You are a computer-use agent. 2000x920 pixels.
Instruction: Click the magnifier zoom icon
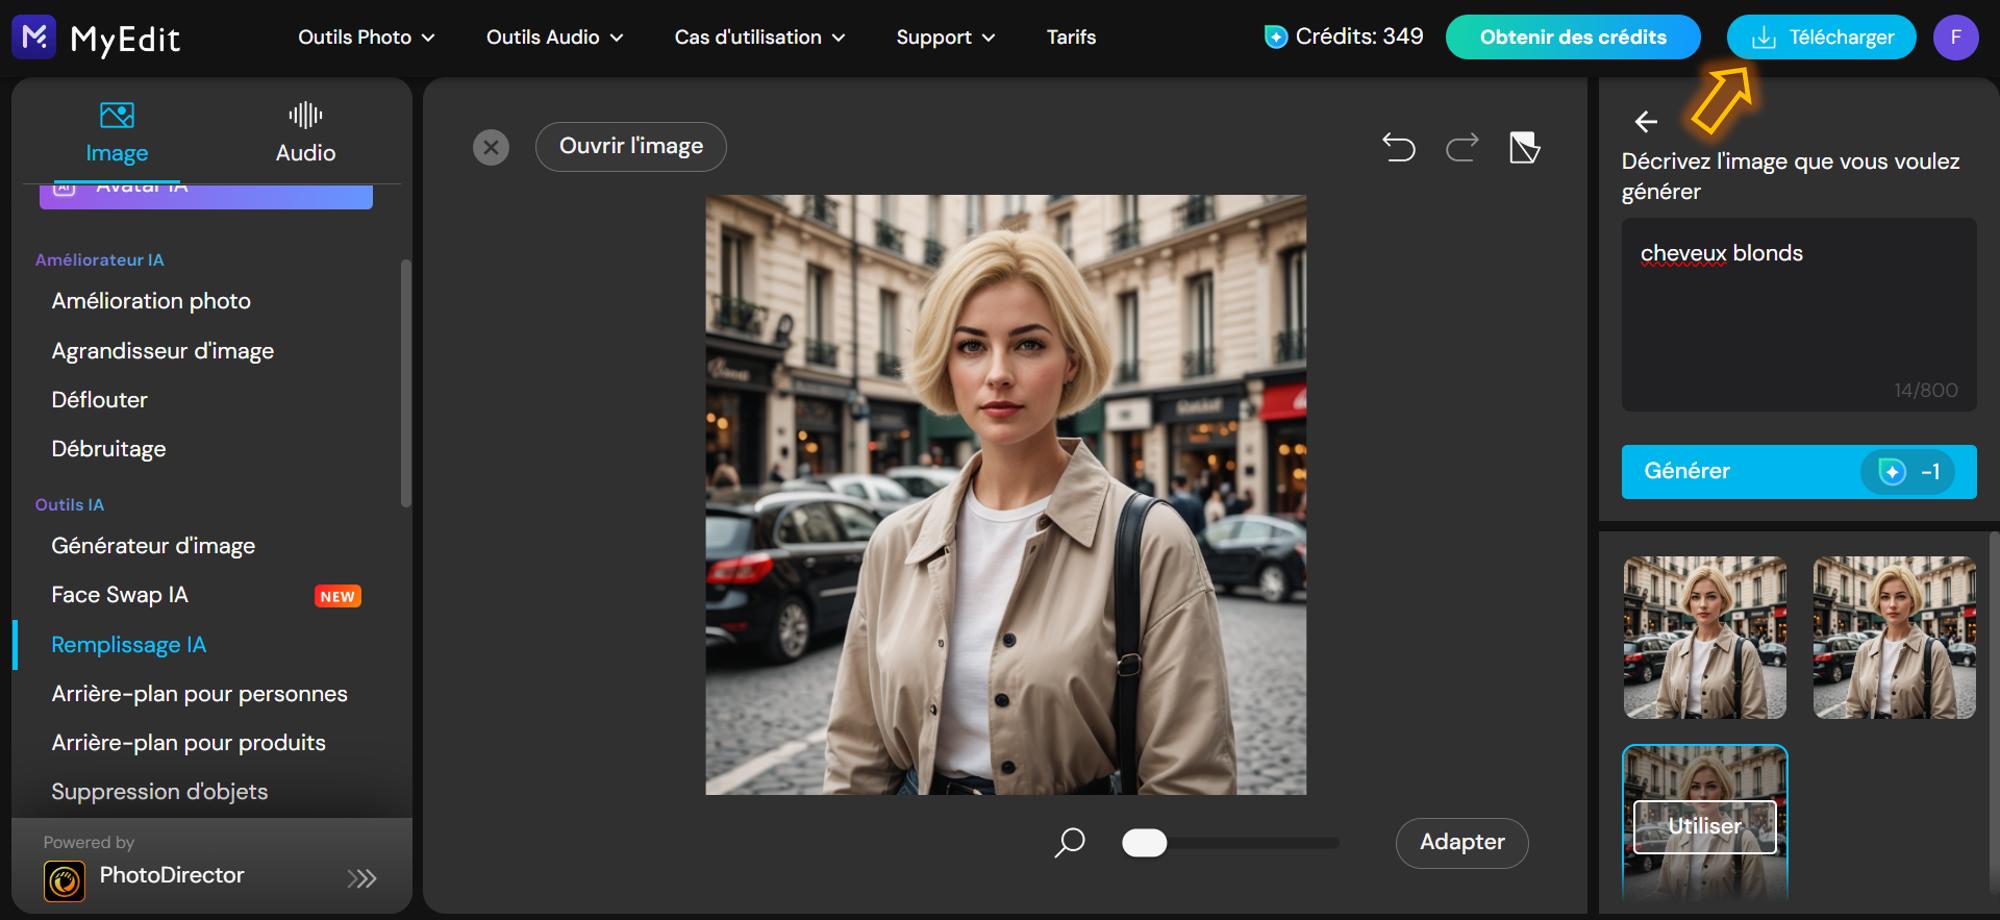(x=1069, y=842)
